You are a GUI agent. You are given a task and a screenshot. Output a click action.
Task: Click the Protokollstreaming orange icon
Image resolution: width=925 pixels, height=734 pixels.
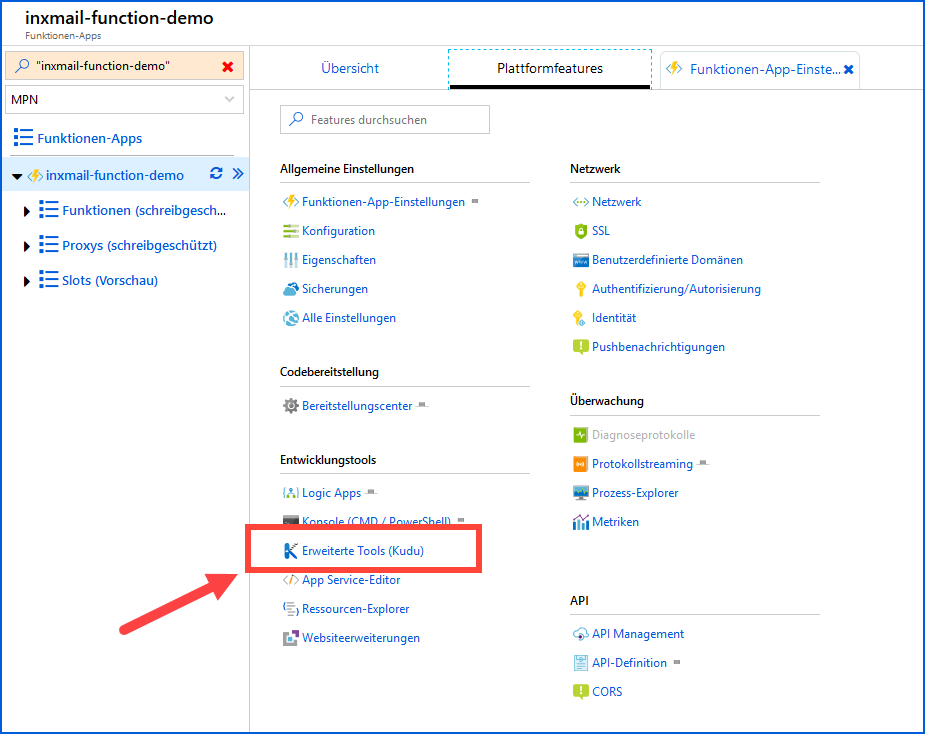[580, 464]
